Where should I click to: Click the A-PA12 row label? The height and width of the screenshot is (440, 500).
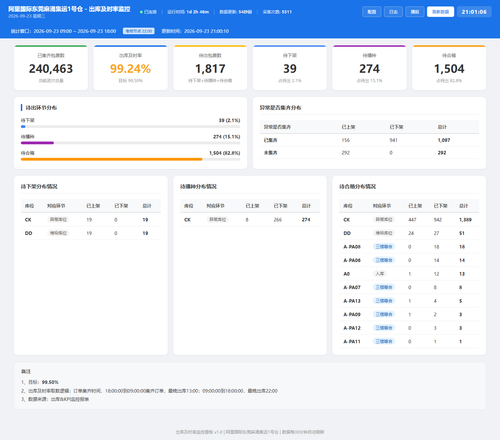352,328
